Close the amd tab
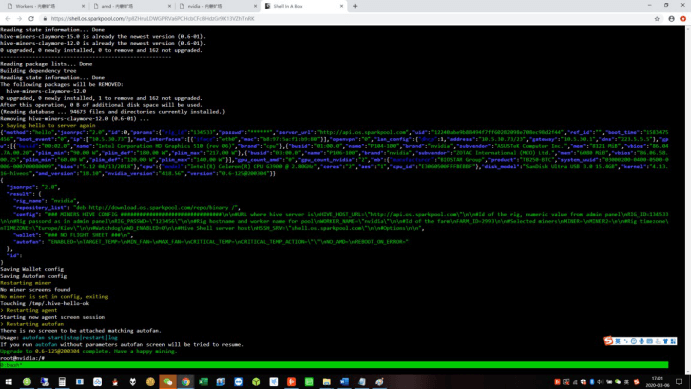The height and width of the screenshot is (389, 692). tap(169, 6)
